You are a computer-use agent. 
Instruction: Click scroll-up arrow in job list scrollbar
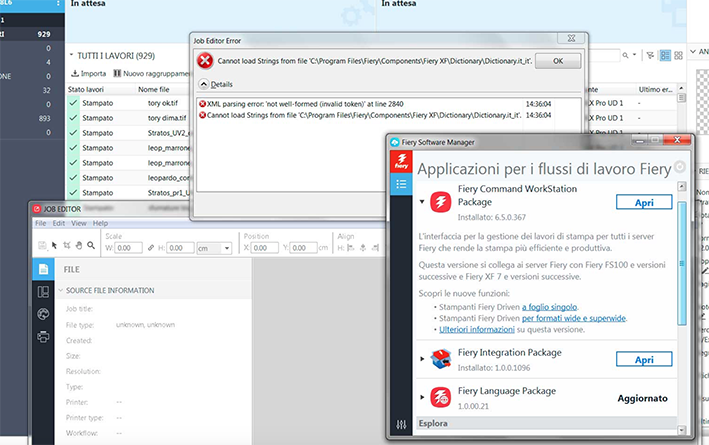pos(682,88)
